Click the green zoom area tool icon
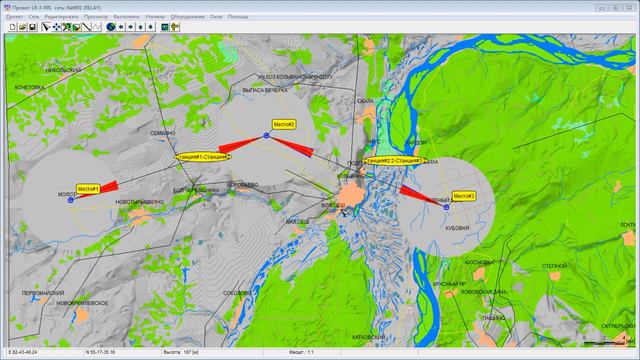 point(67,27)
